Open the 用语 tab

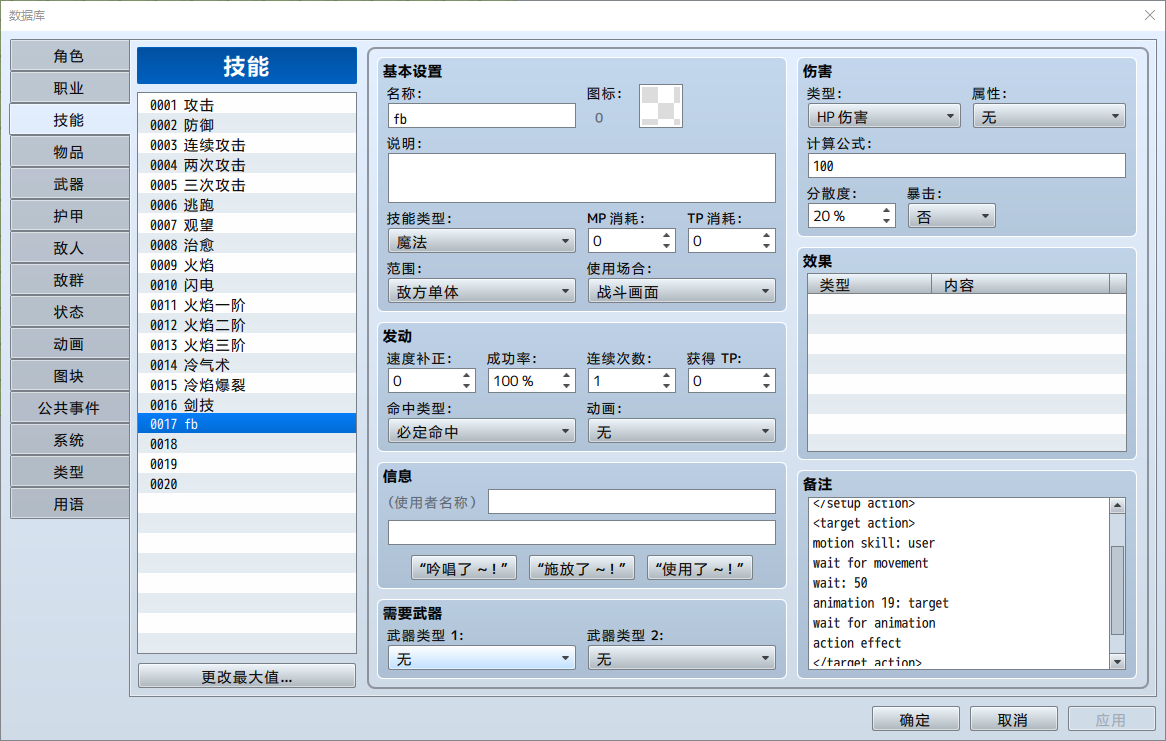click(69, 504)
